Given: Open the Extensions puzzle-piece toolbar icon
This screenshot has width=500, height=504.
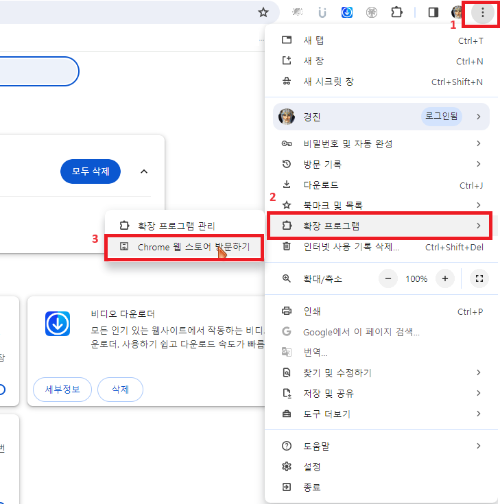Looking at the screenshot, I should point(396,13).
